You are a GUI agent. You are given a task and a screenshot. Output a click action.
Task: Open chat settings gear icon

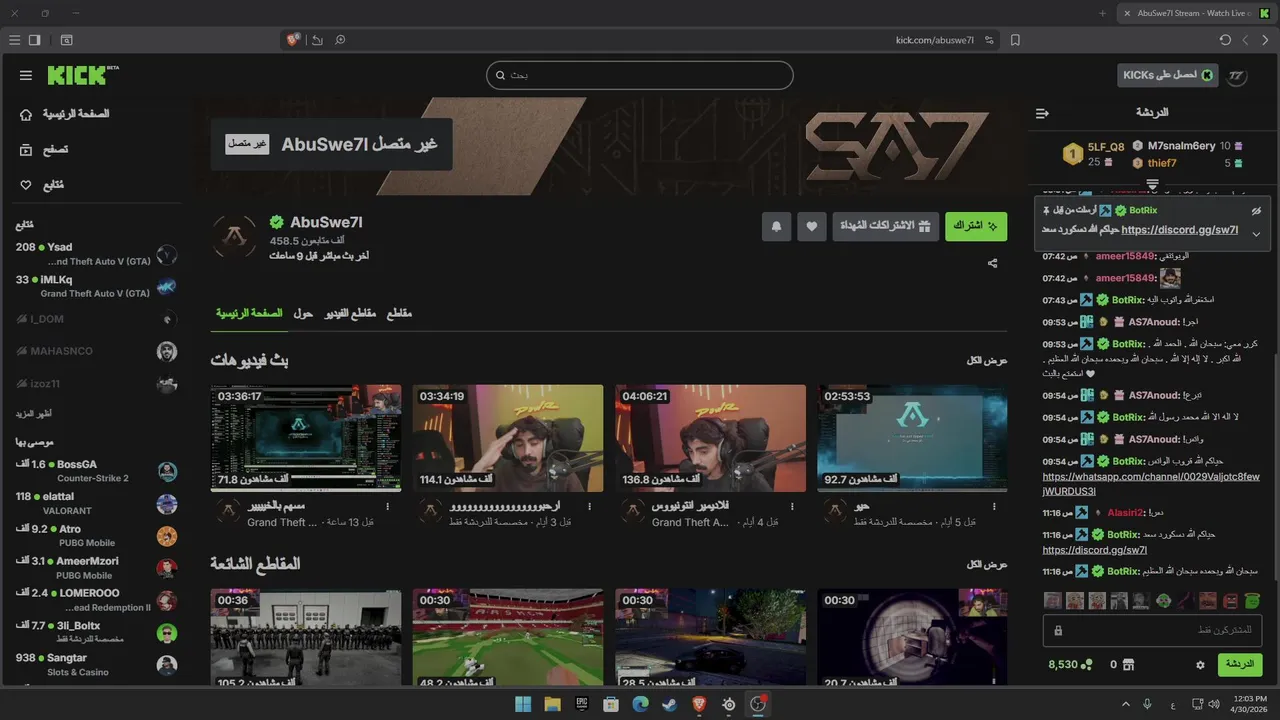[1200, 664]
